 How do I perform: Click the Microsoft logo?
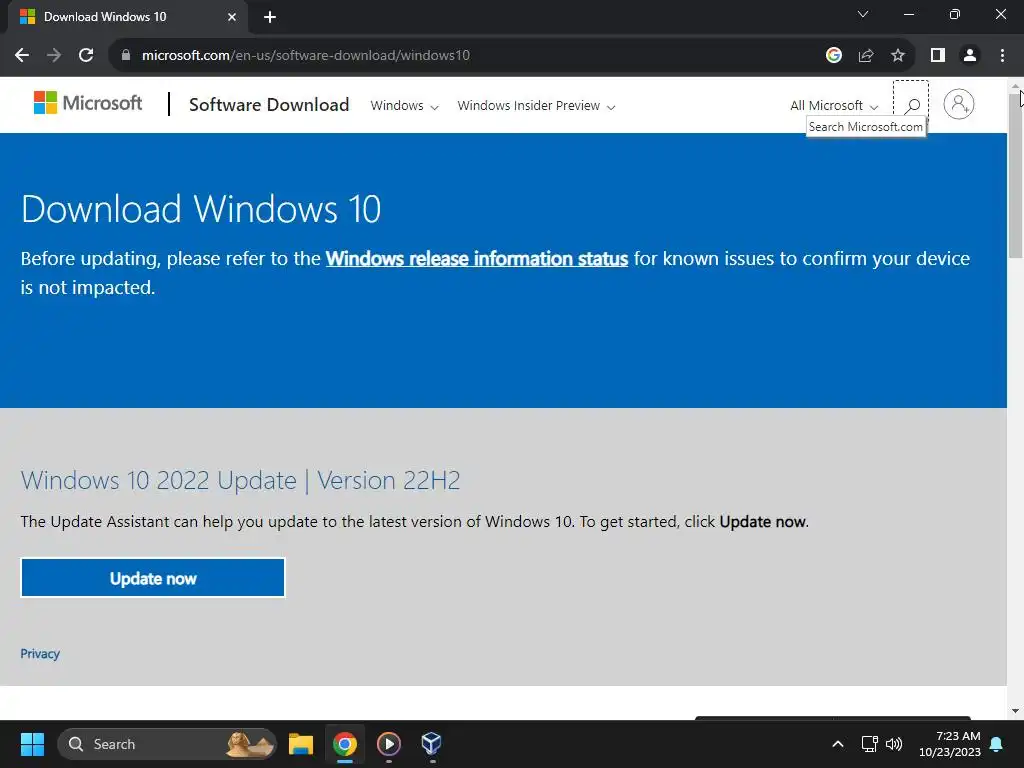click(88, 103)
